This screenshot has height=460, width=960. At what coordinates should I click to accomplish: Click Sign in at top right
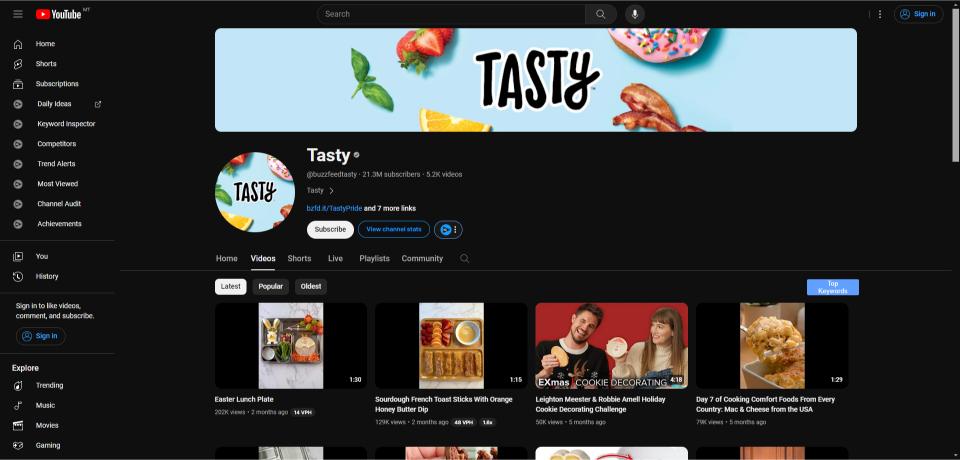(918, 14)
